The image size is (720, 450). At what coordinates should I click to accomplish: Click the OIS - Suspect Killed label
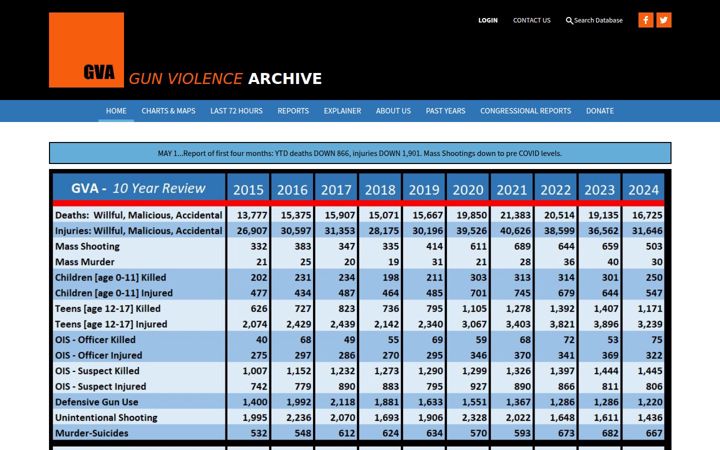pos(97,371)
